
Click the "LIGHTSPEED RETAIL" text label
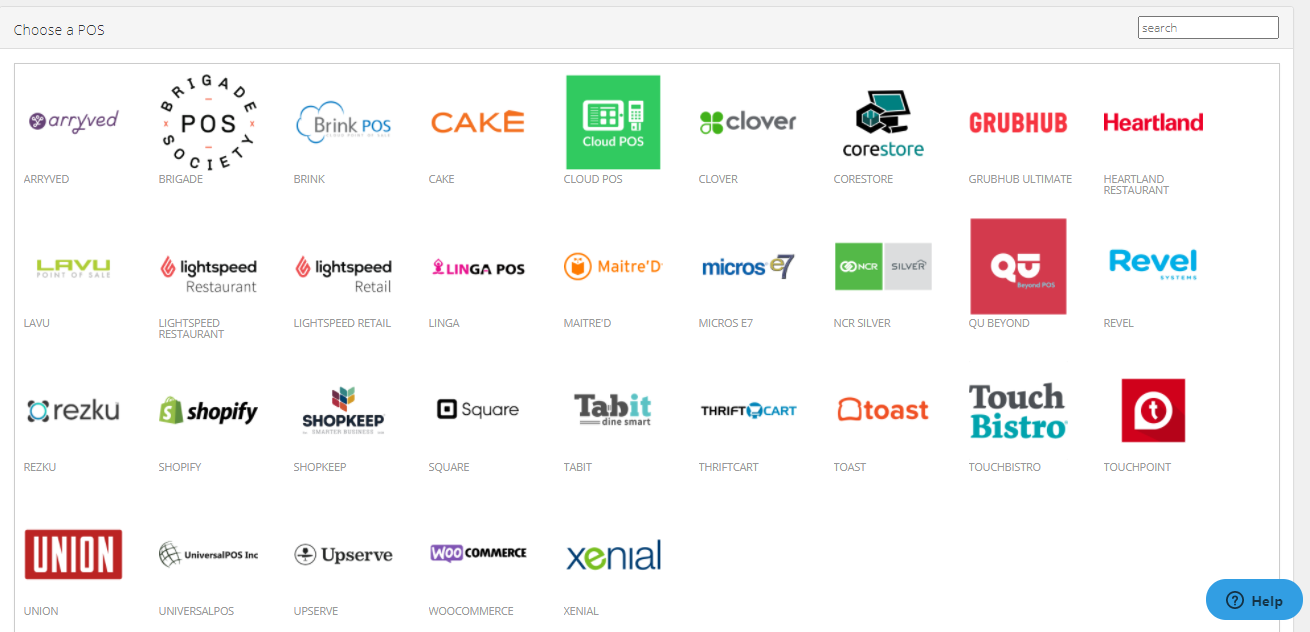coord(342,323)
